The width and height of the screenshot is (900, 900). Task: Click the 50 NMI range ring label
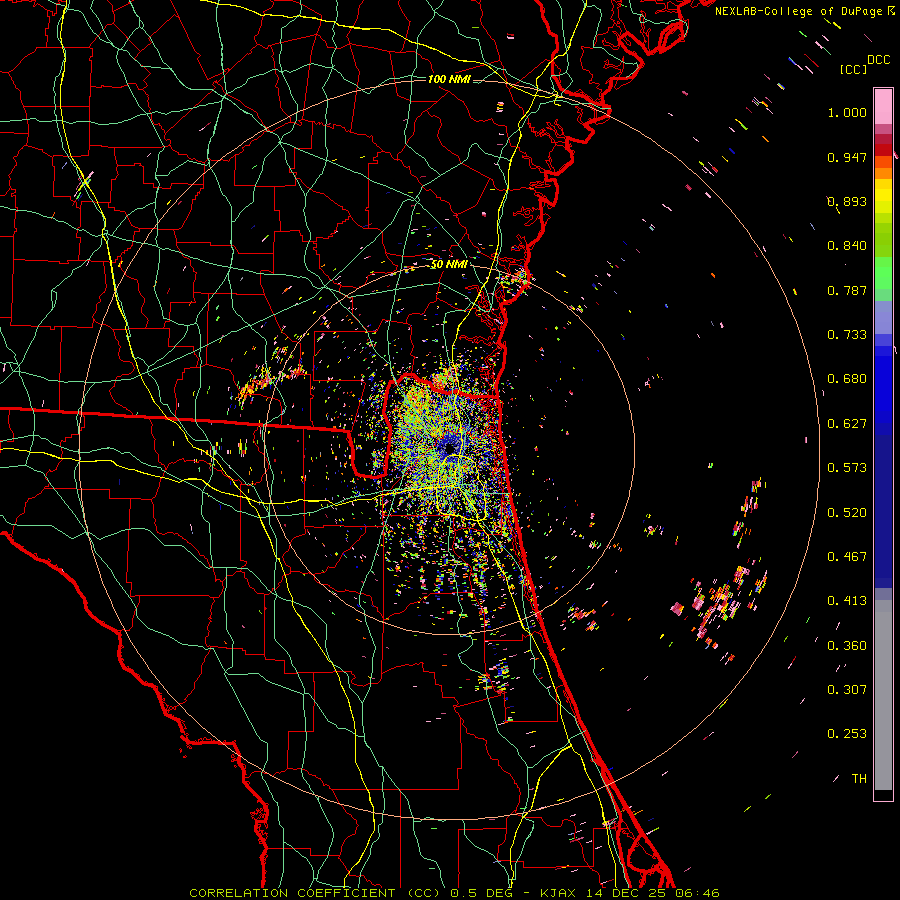(x=449, y=265)
